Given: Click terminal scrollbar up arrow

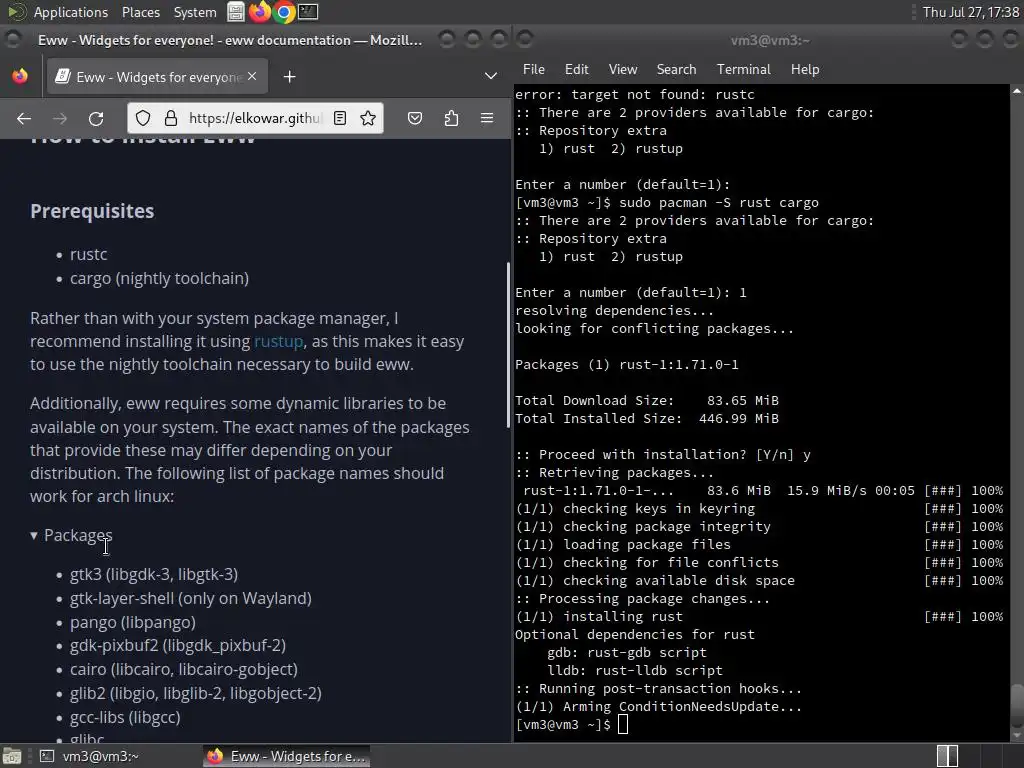Looking at the screenshot, I should point(1017,91).
